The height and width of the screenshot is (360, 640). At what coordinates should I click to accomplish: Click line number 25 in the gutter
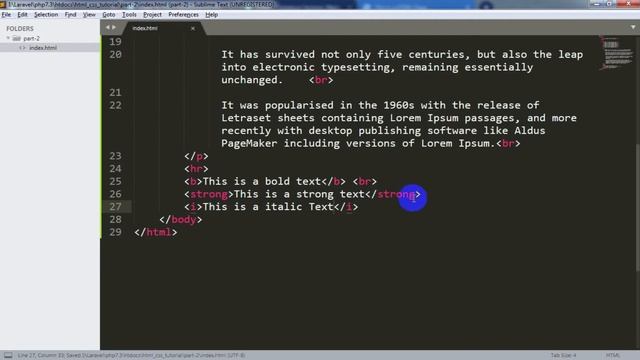click(x=115, y=181)
